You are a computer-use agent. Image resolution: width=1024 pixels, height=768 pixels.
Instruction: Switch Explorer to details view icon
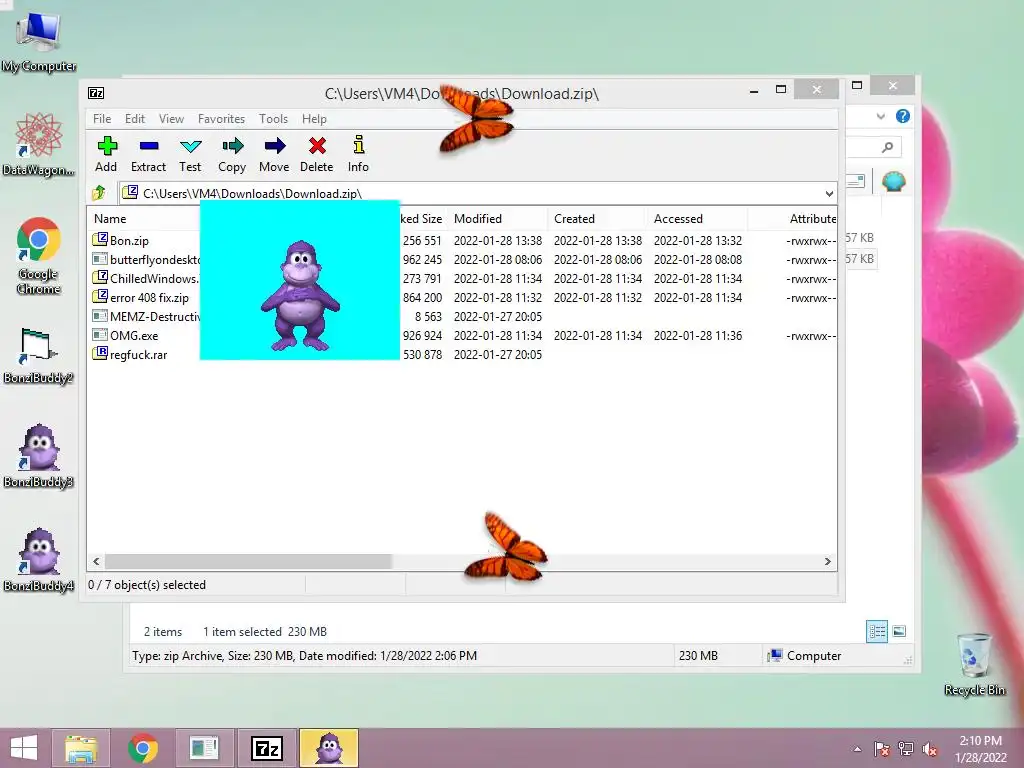(876, 631)
